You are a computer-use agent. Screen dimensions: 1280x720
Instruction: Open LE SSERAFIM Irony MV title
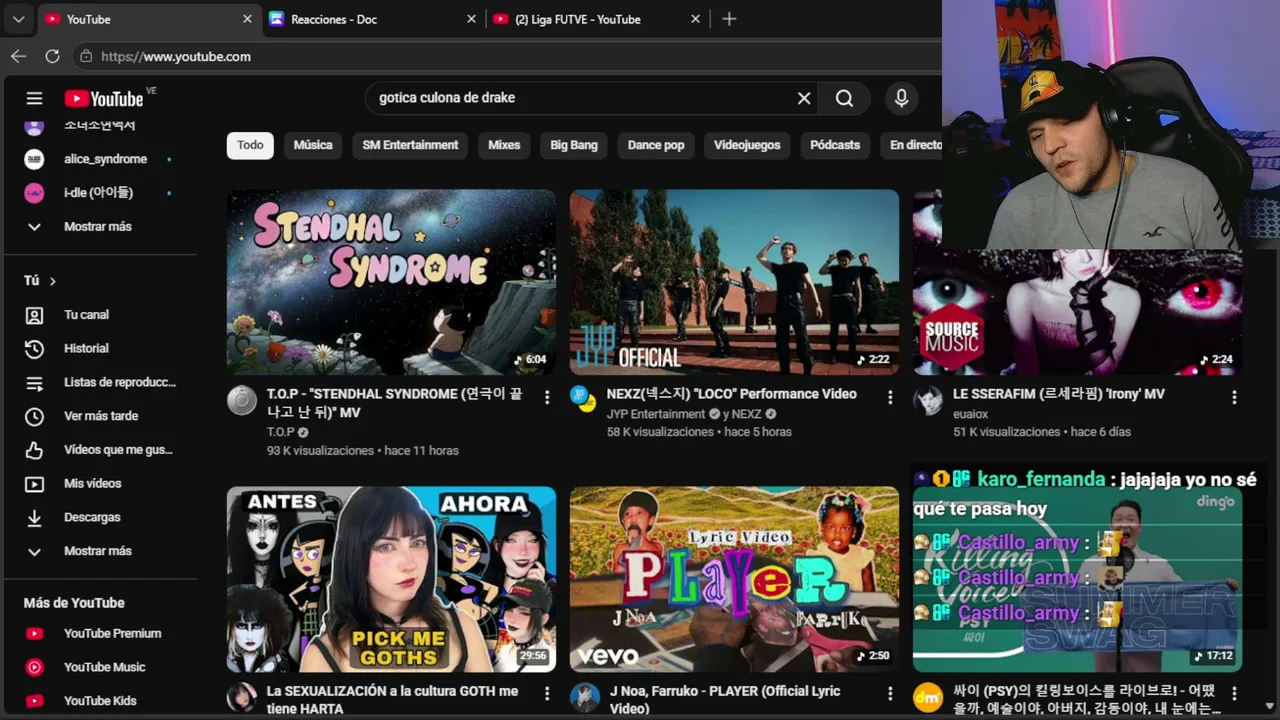[1059, 394]
